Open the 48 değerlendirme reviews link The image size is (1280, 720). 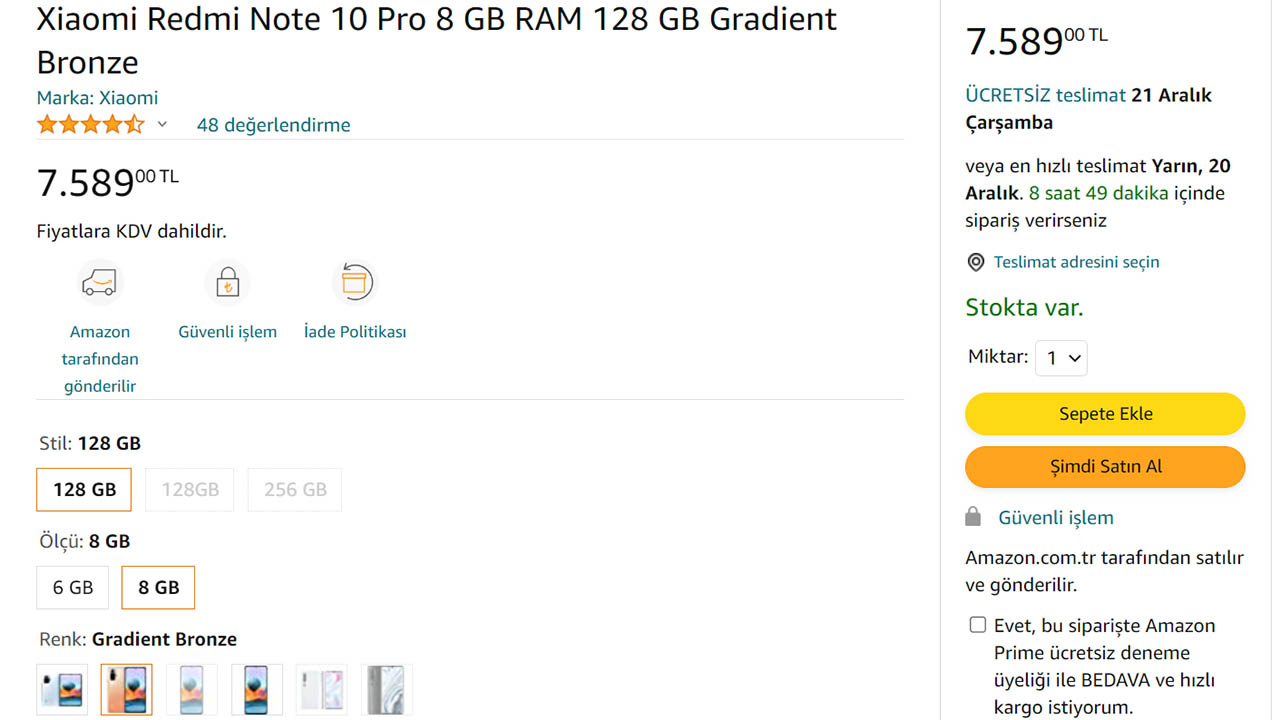pyautogui.click(x=273, y=125)
